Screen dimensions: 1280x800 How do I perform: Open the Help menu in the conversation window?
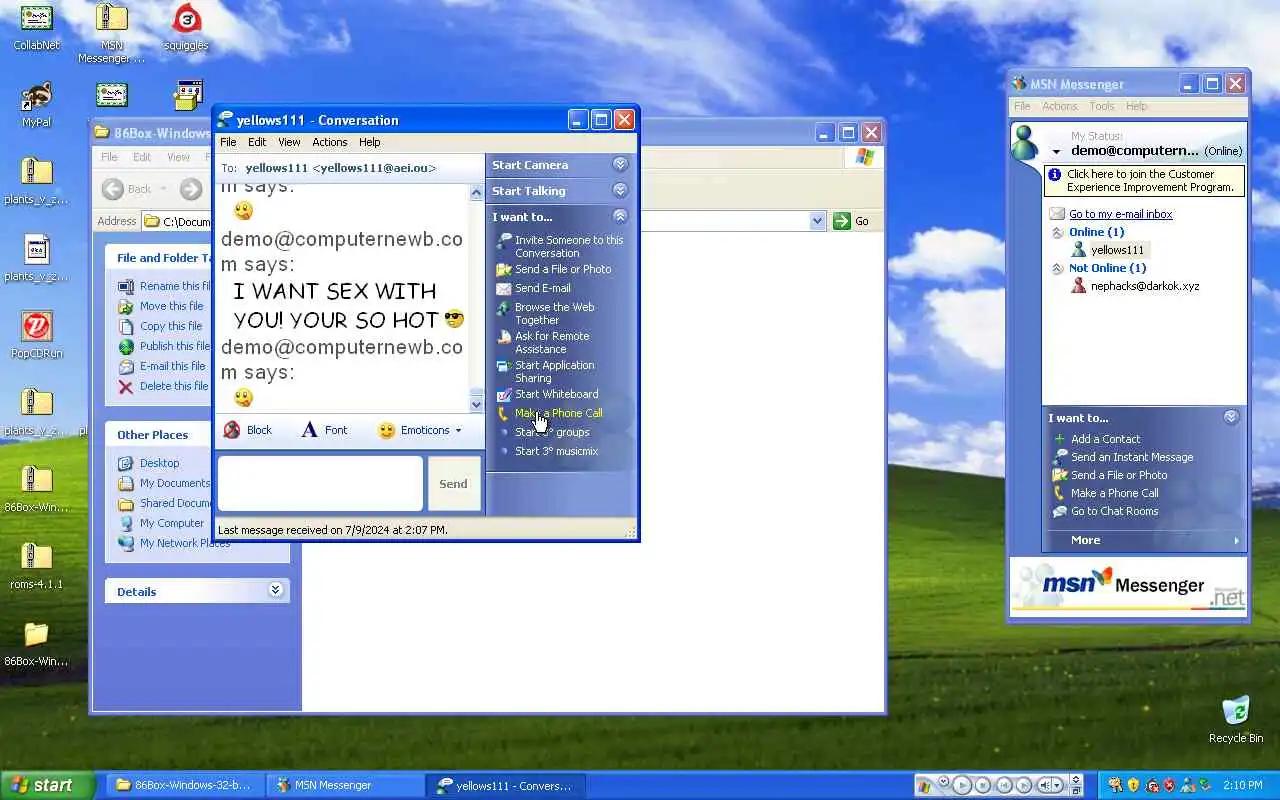370,142
